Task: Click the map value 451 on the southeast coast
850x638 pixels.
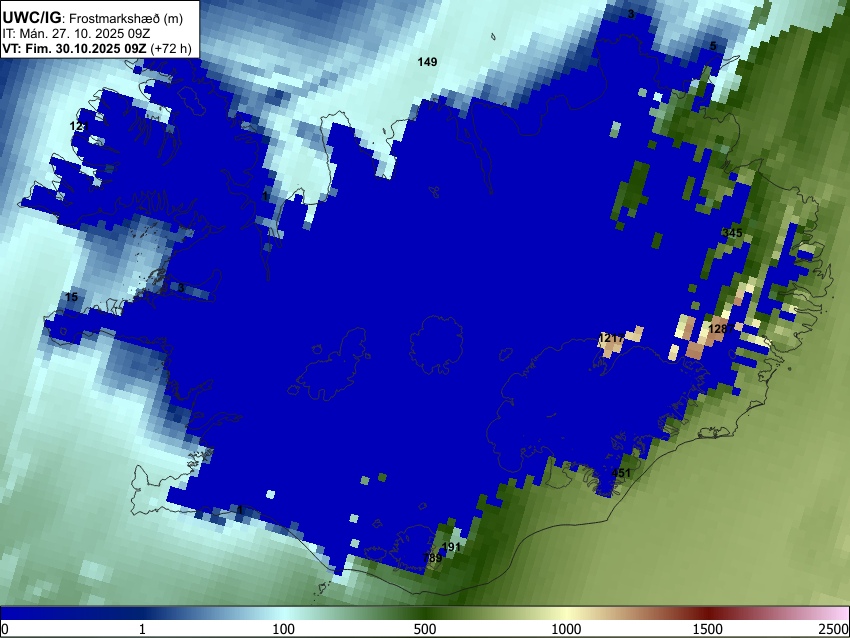Action: tap(621, 473)
